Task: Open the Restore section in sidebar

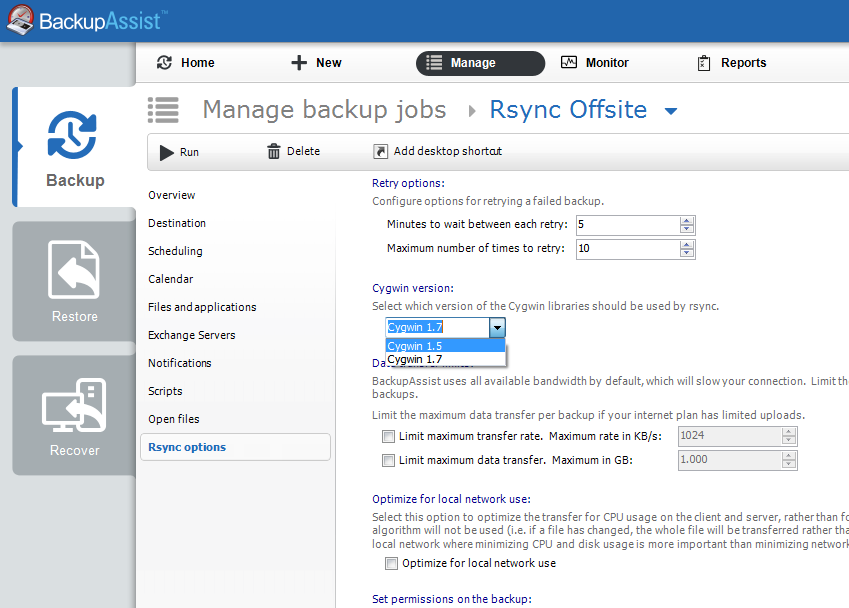Action: pyautogui.click(x=75, y=281)
